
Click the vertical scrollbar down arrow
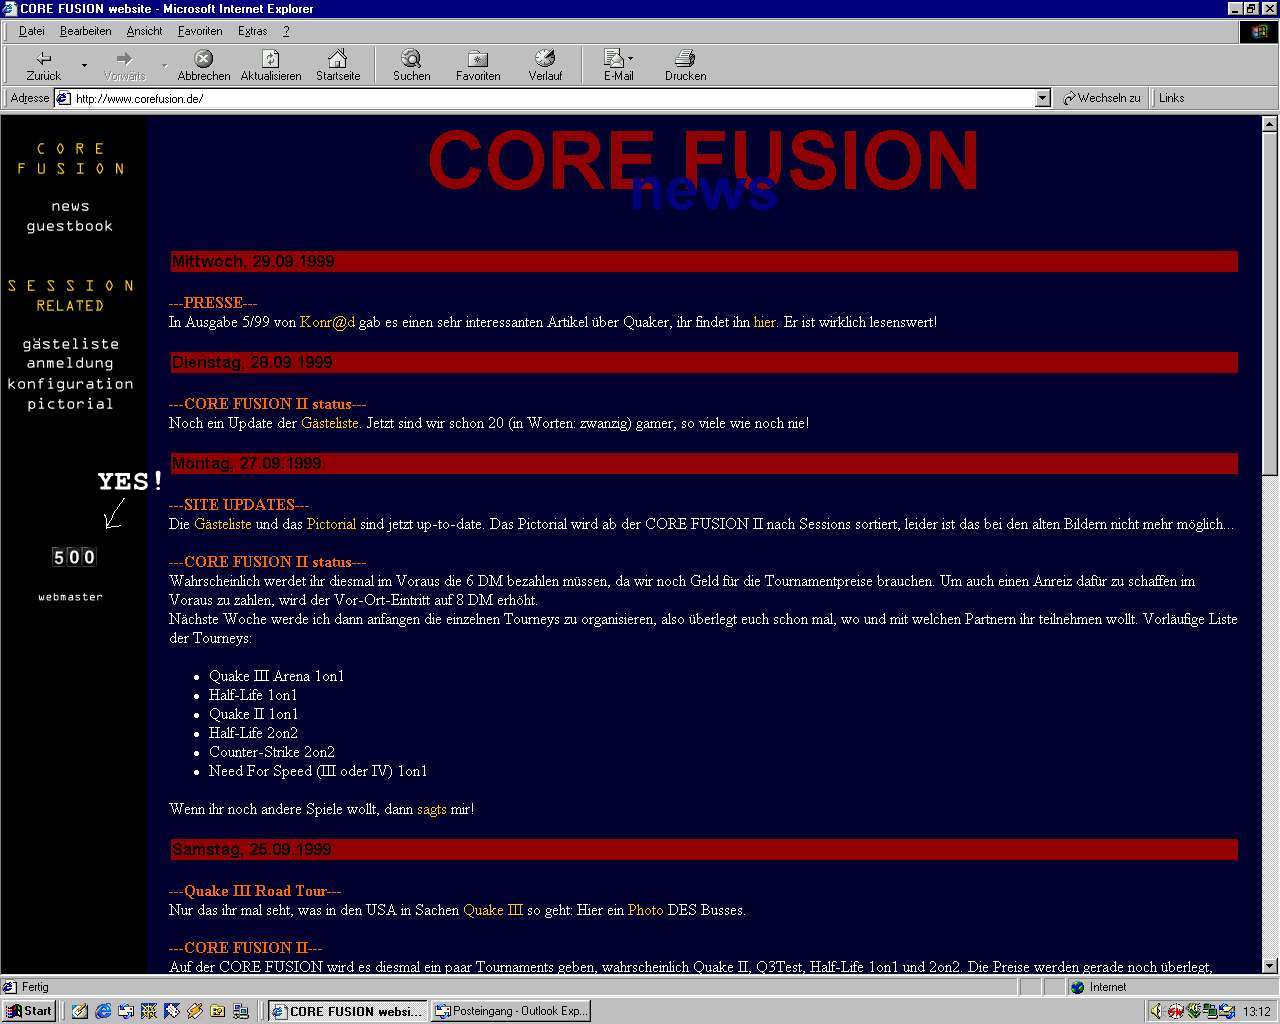(x=1269, y=966)
